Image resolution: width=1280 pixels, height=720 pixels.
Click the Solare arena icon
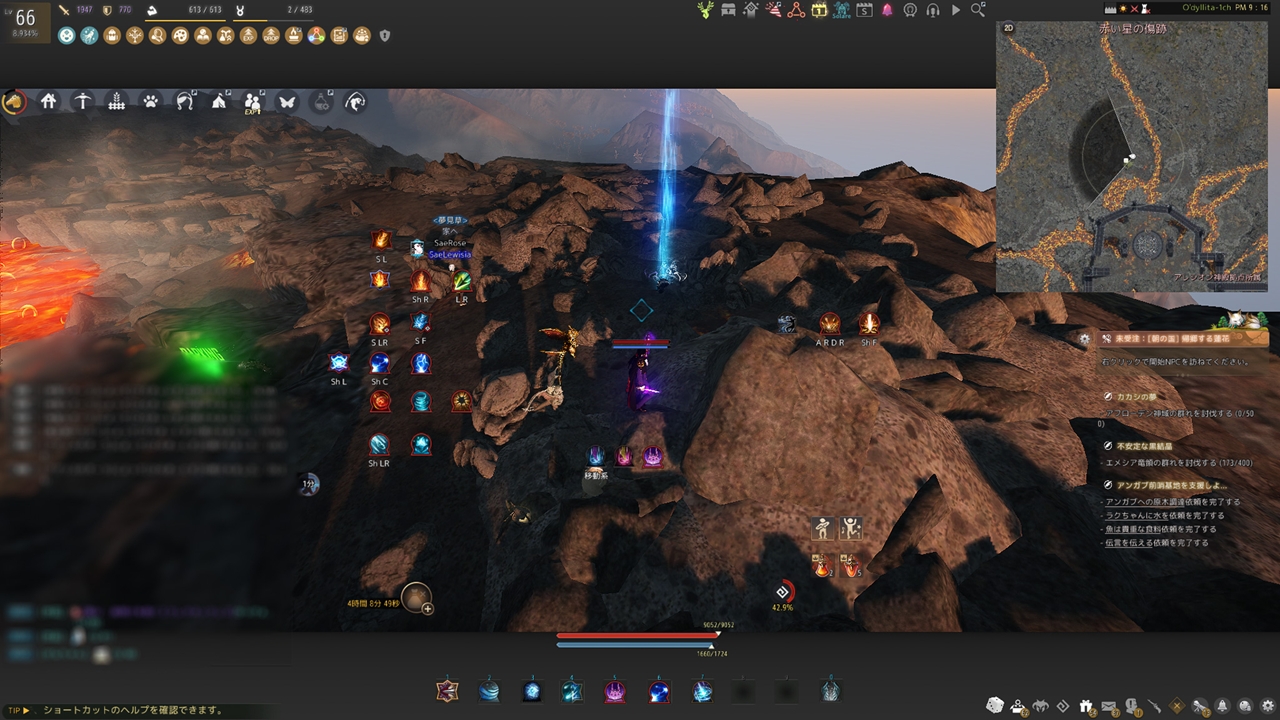[841, 10]
